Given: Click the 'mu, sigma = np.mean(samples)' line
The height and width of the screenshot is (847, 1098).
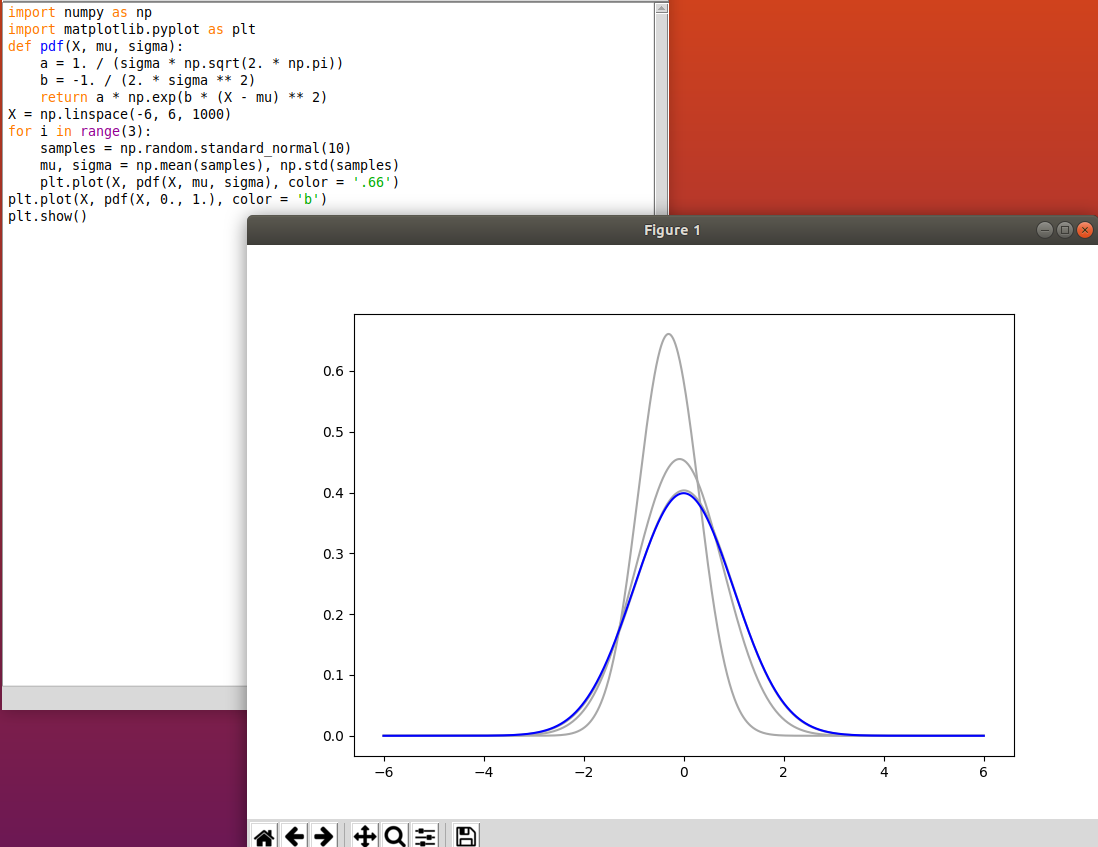Looking at the screenshot, I should point(219,165).
